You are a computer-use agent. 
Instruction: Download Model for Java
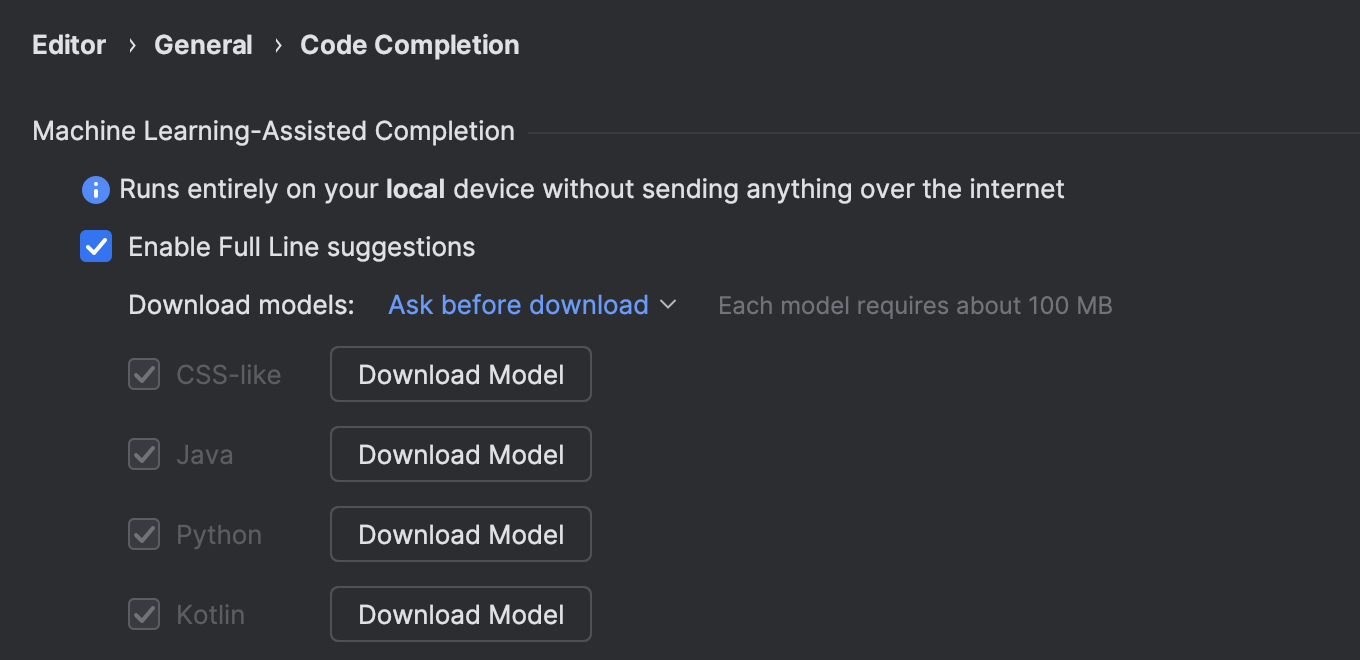tap(461, 454)
